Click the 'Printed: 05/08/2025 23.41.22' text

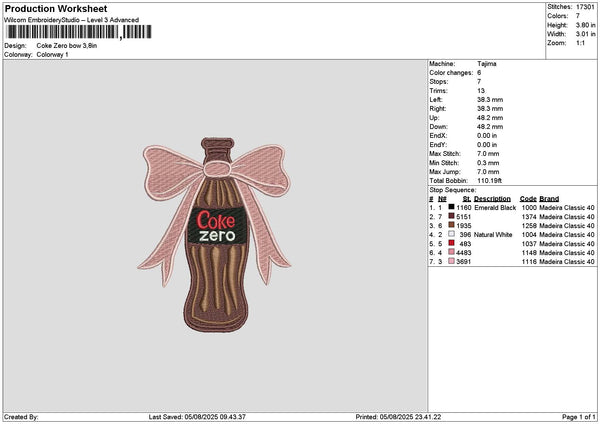398,417
